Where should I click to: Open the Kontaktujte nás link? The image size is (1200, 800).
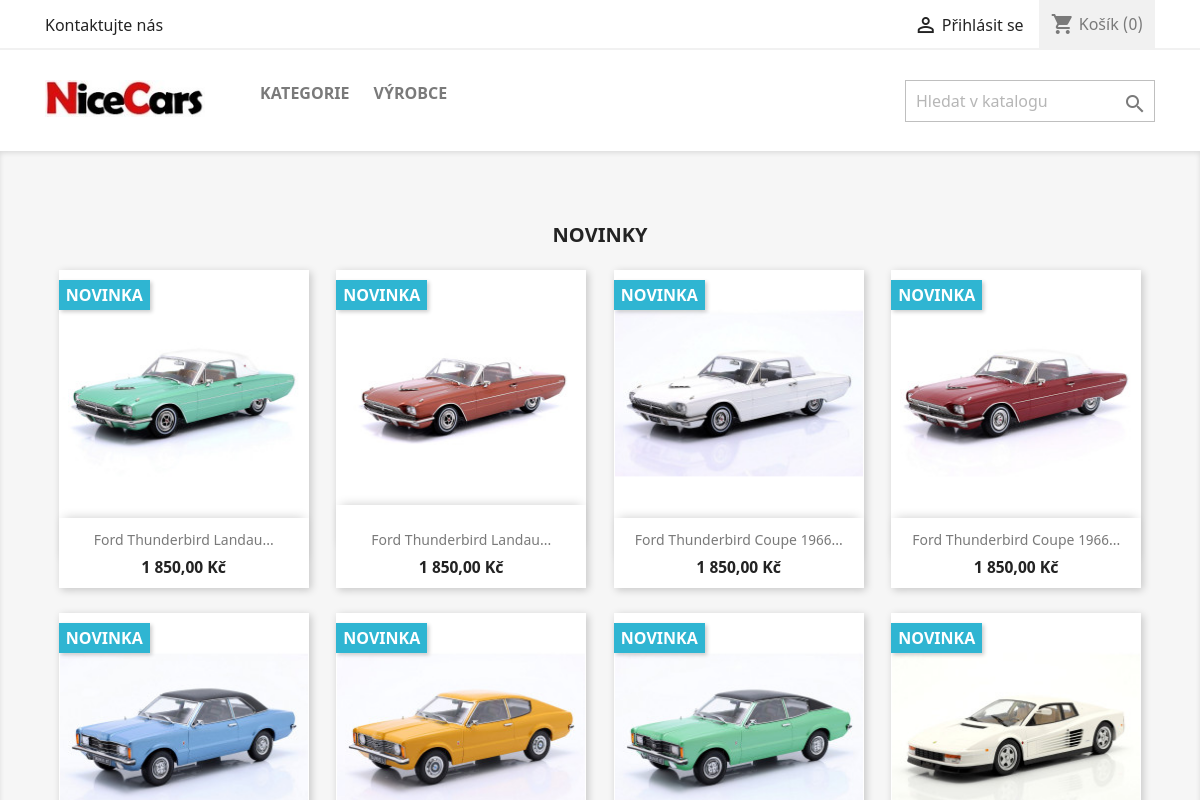click(x=104, y=25)
